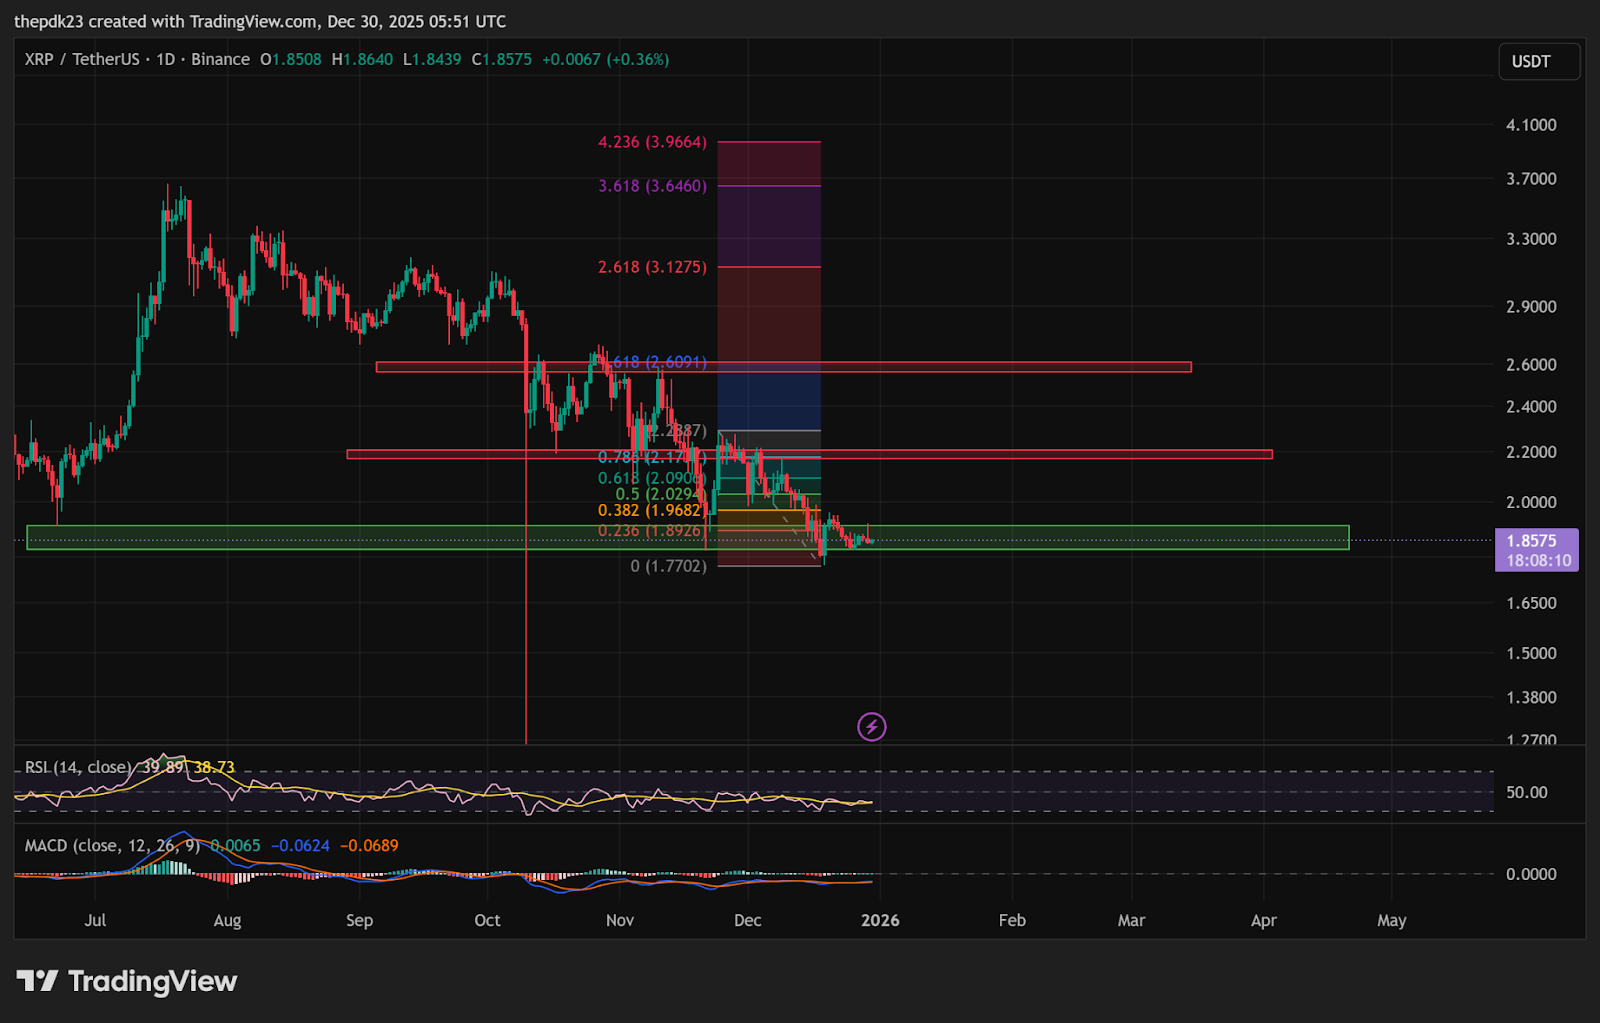
Task: Select the upper red resistance zone near 2.6000
Action: pyautogui.click(x=1000, y=367)
